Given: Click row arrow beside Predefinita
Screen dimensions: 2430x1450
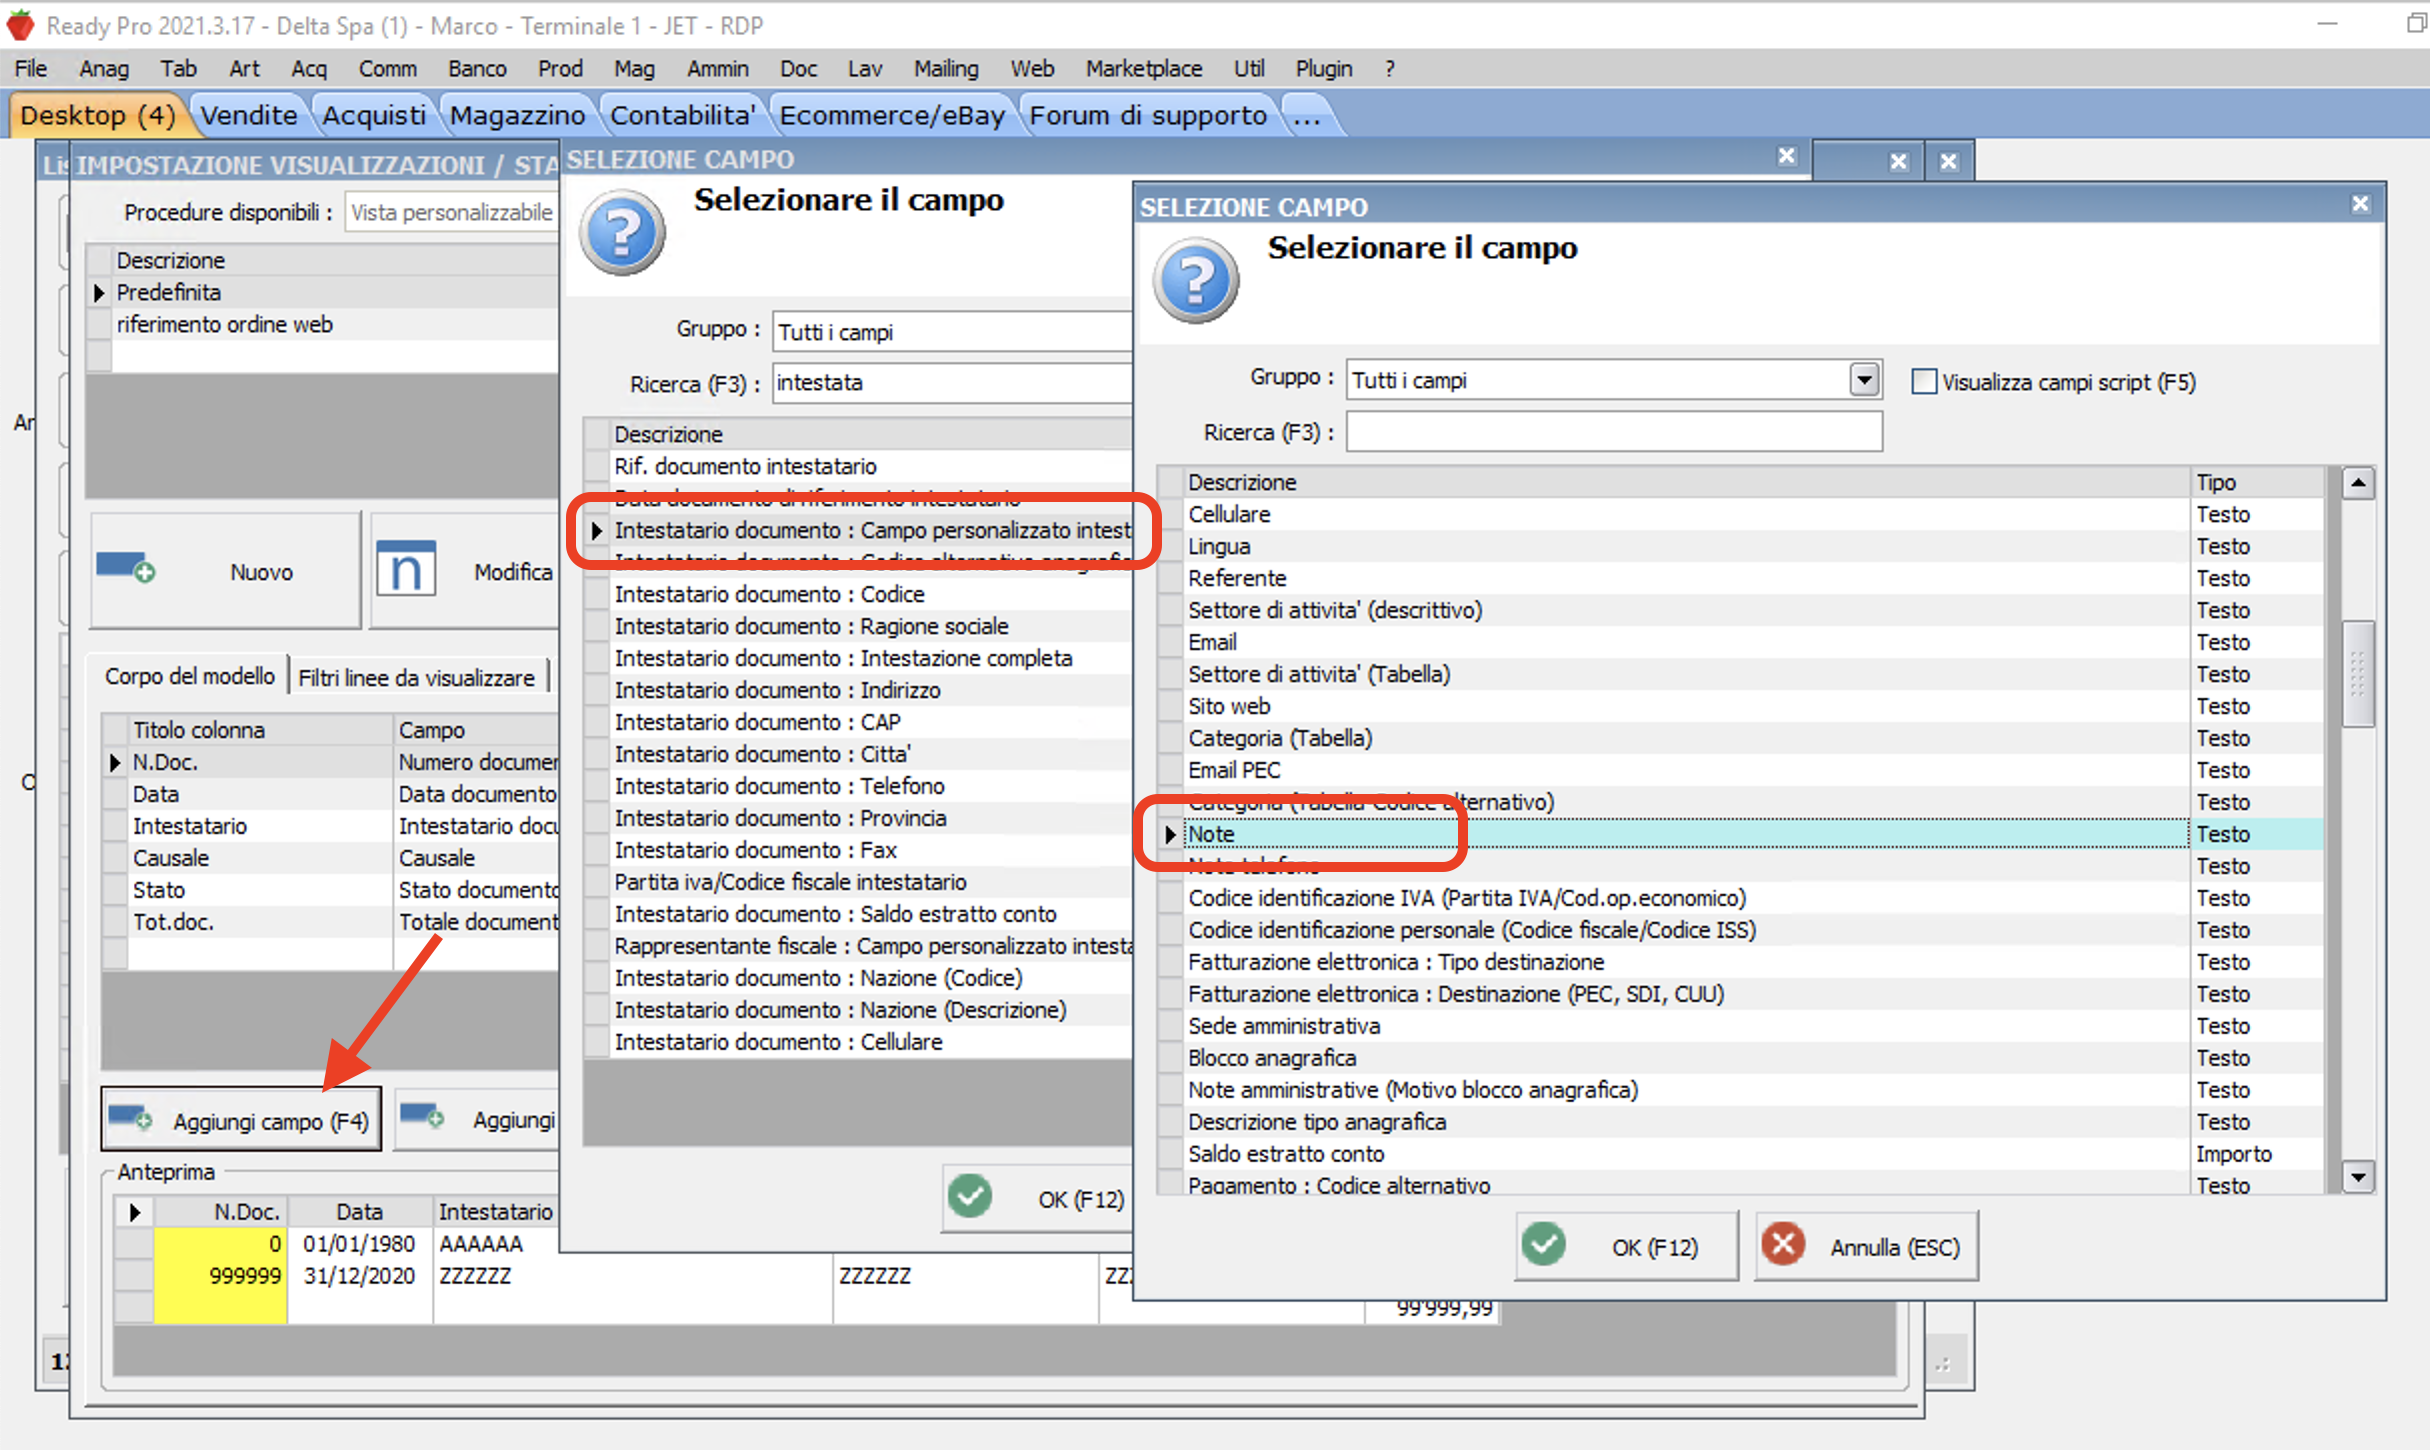Looking at the screenshot, I should point(99,292).
